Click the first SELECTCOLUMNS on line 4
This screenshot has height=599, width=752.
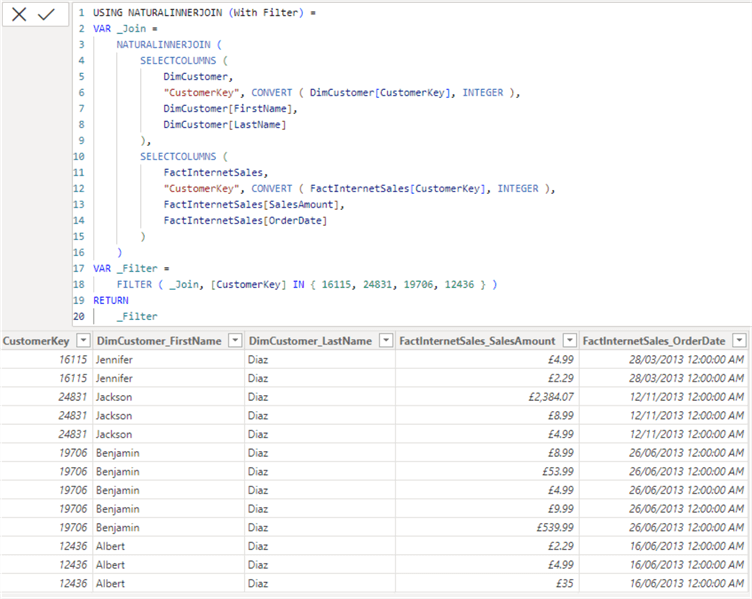178,60
